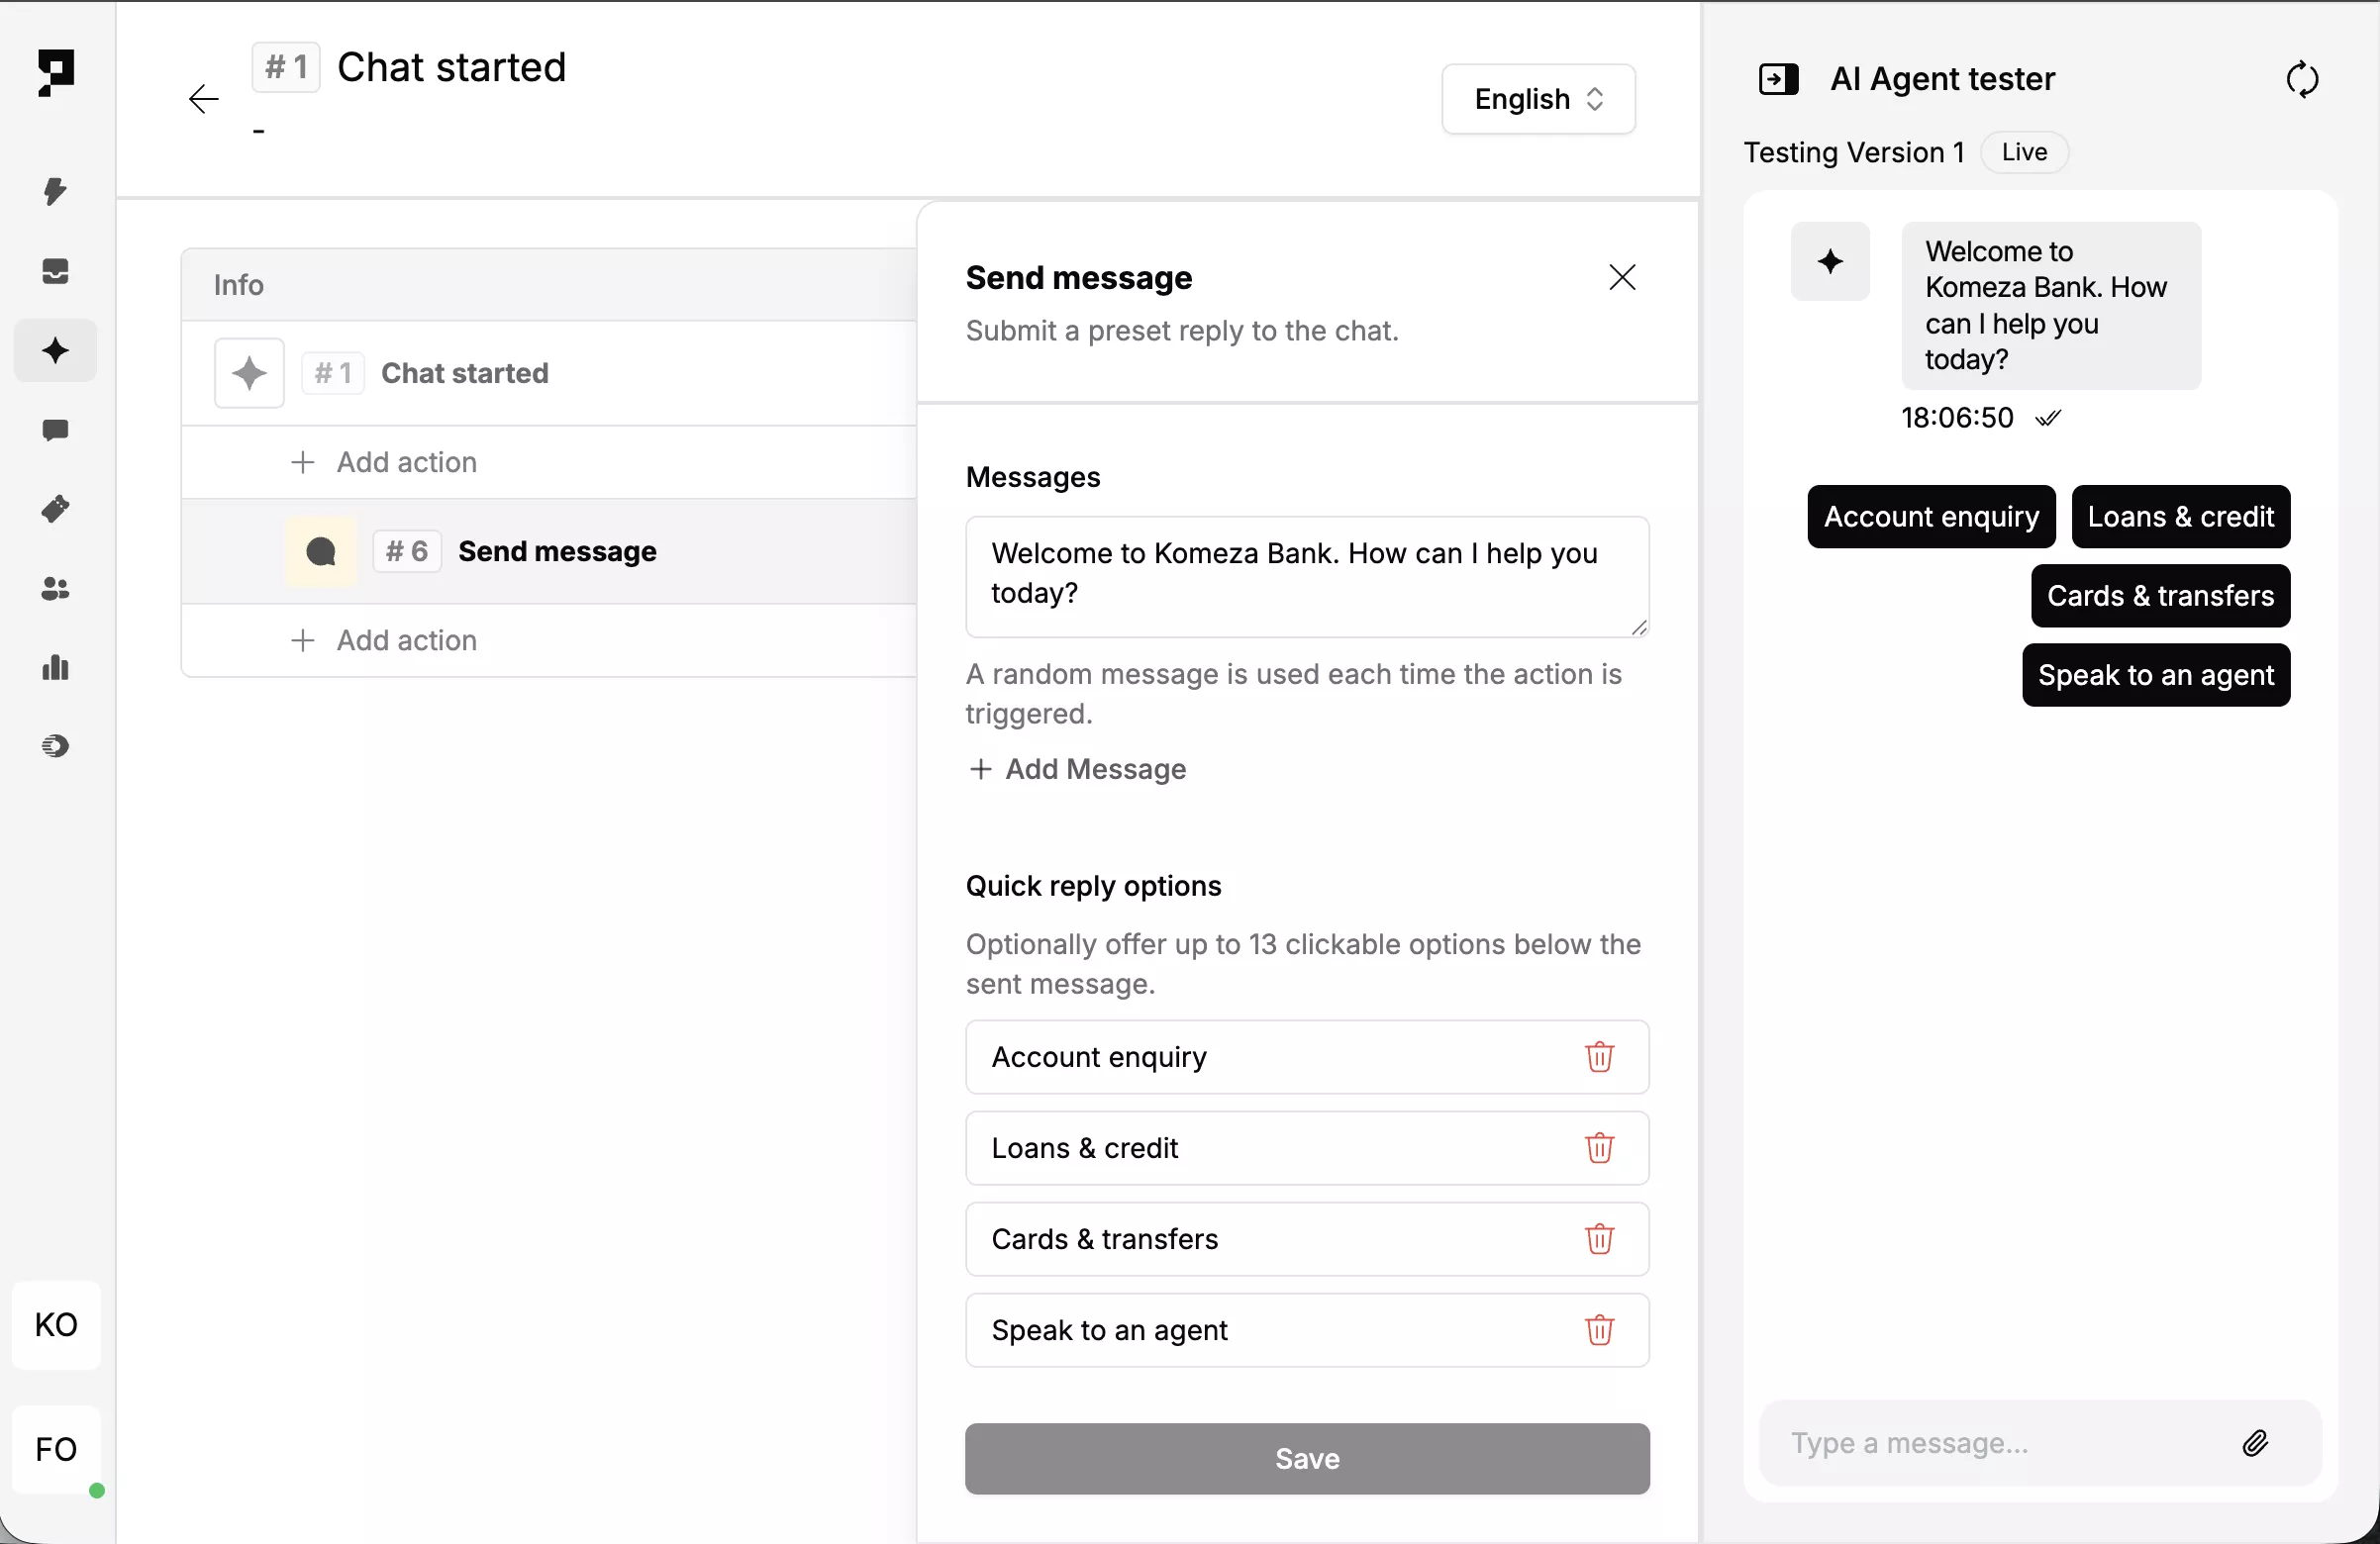Collapse the AI Agent tester panel

click(1778, 79)
